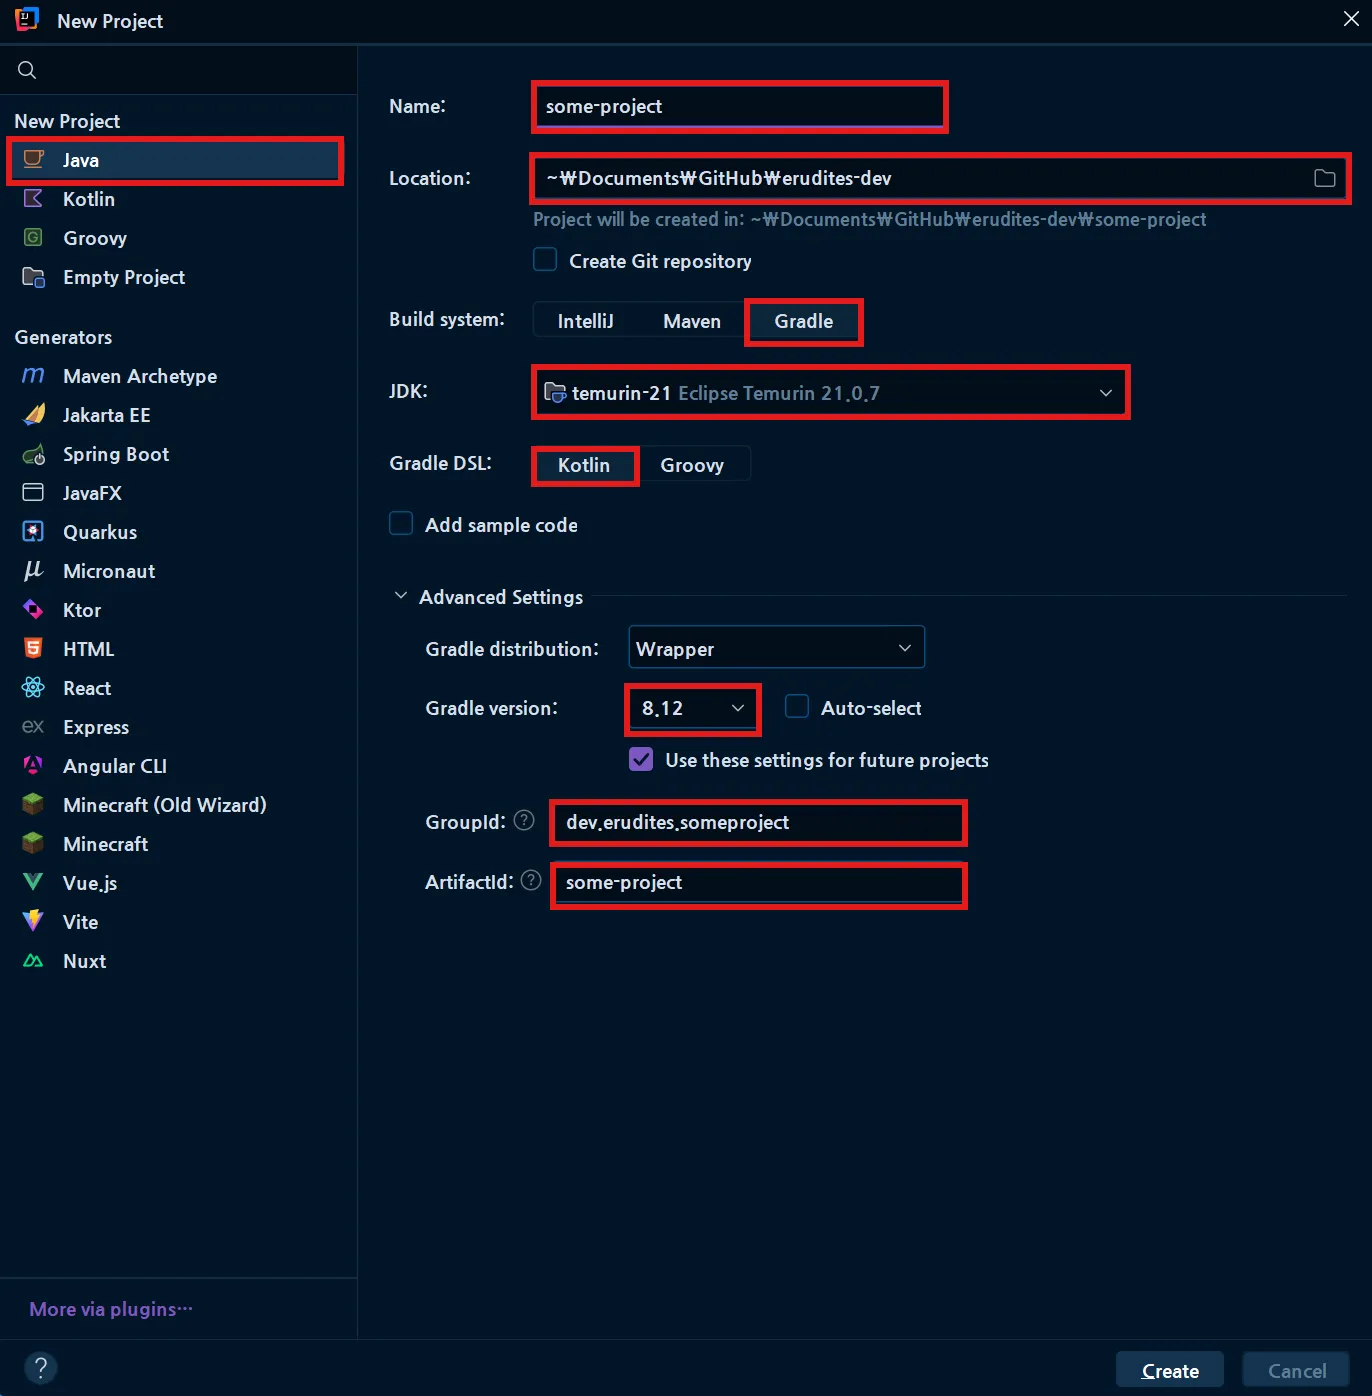Select the Quarkus generator icon
This screenshot has width=1372, height=1396.
[34, 532]
